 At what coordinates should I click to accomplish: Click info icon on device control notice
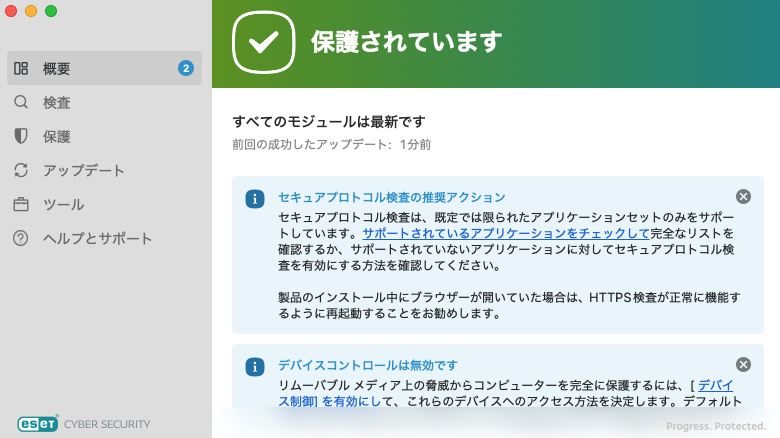[x=255, y=366]
